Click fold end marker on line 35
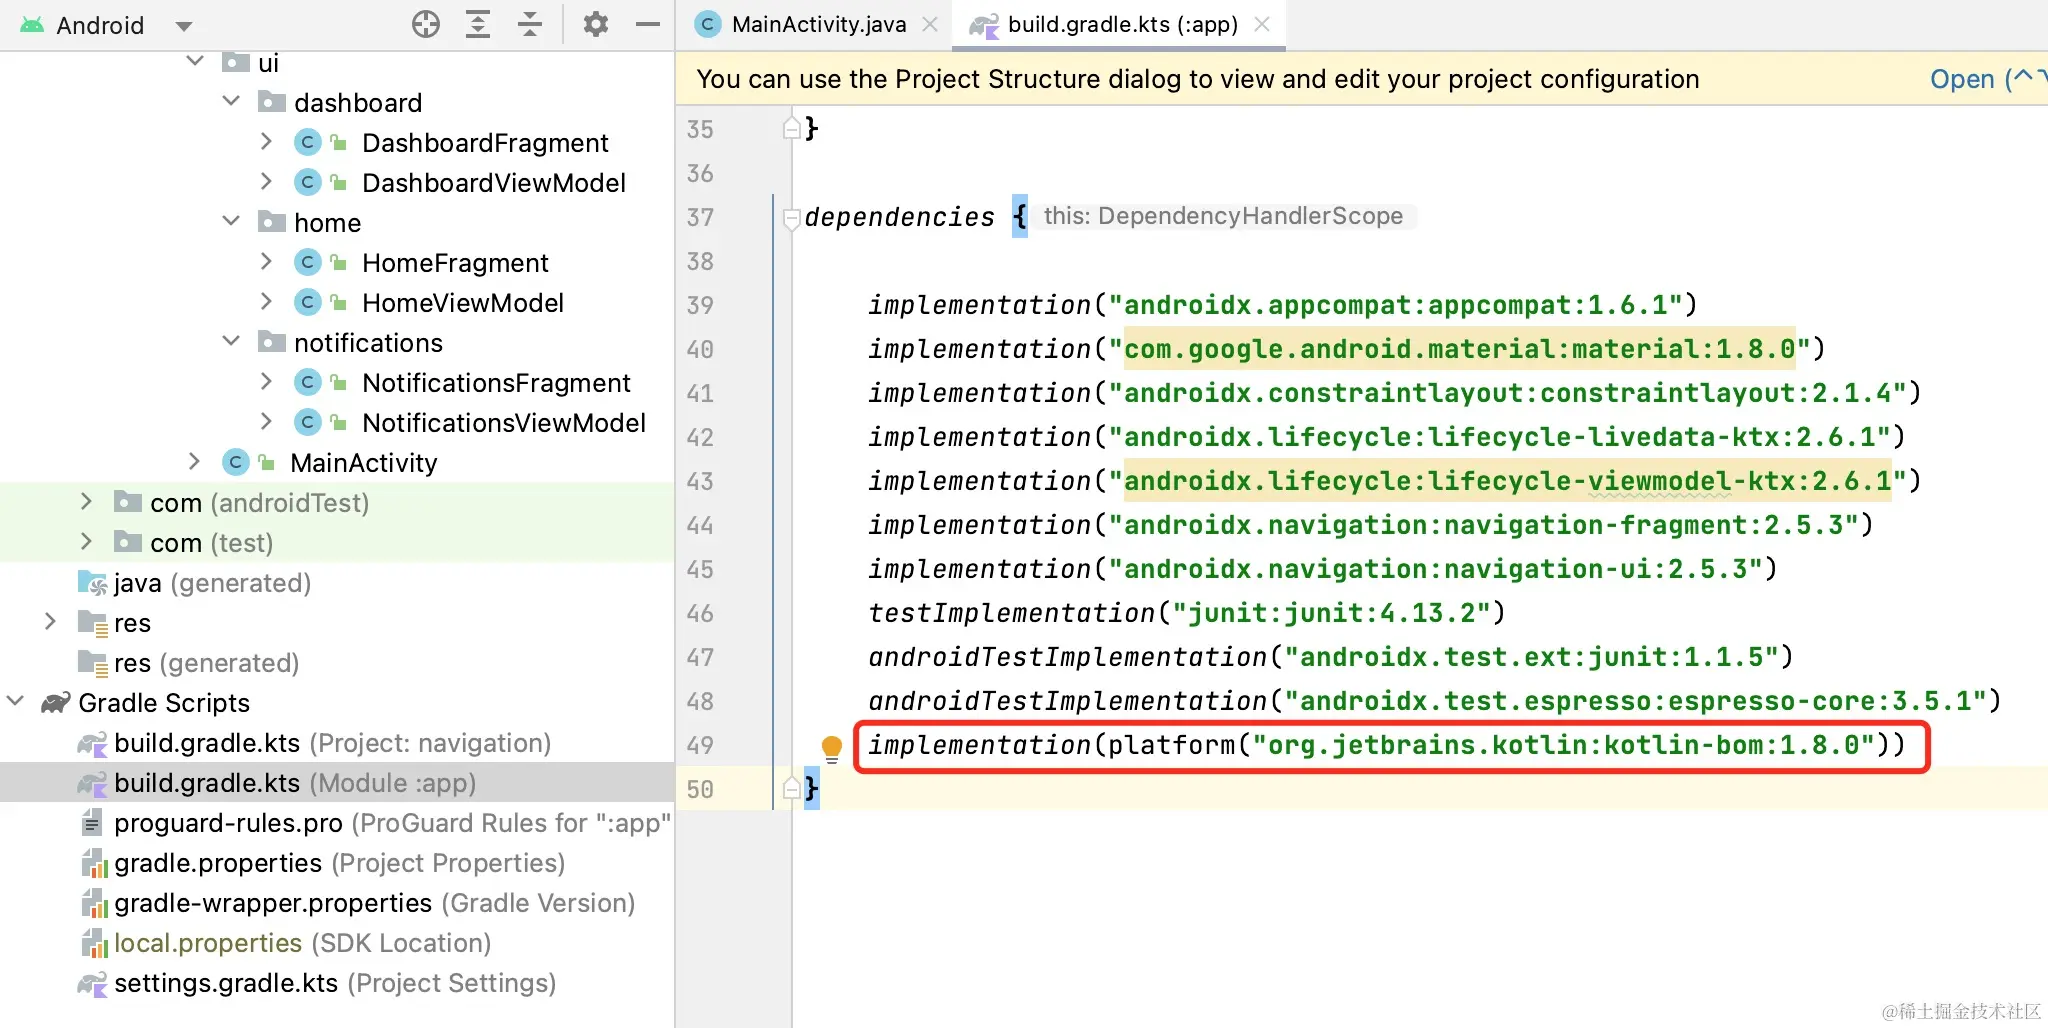 (791, 128)
